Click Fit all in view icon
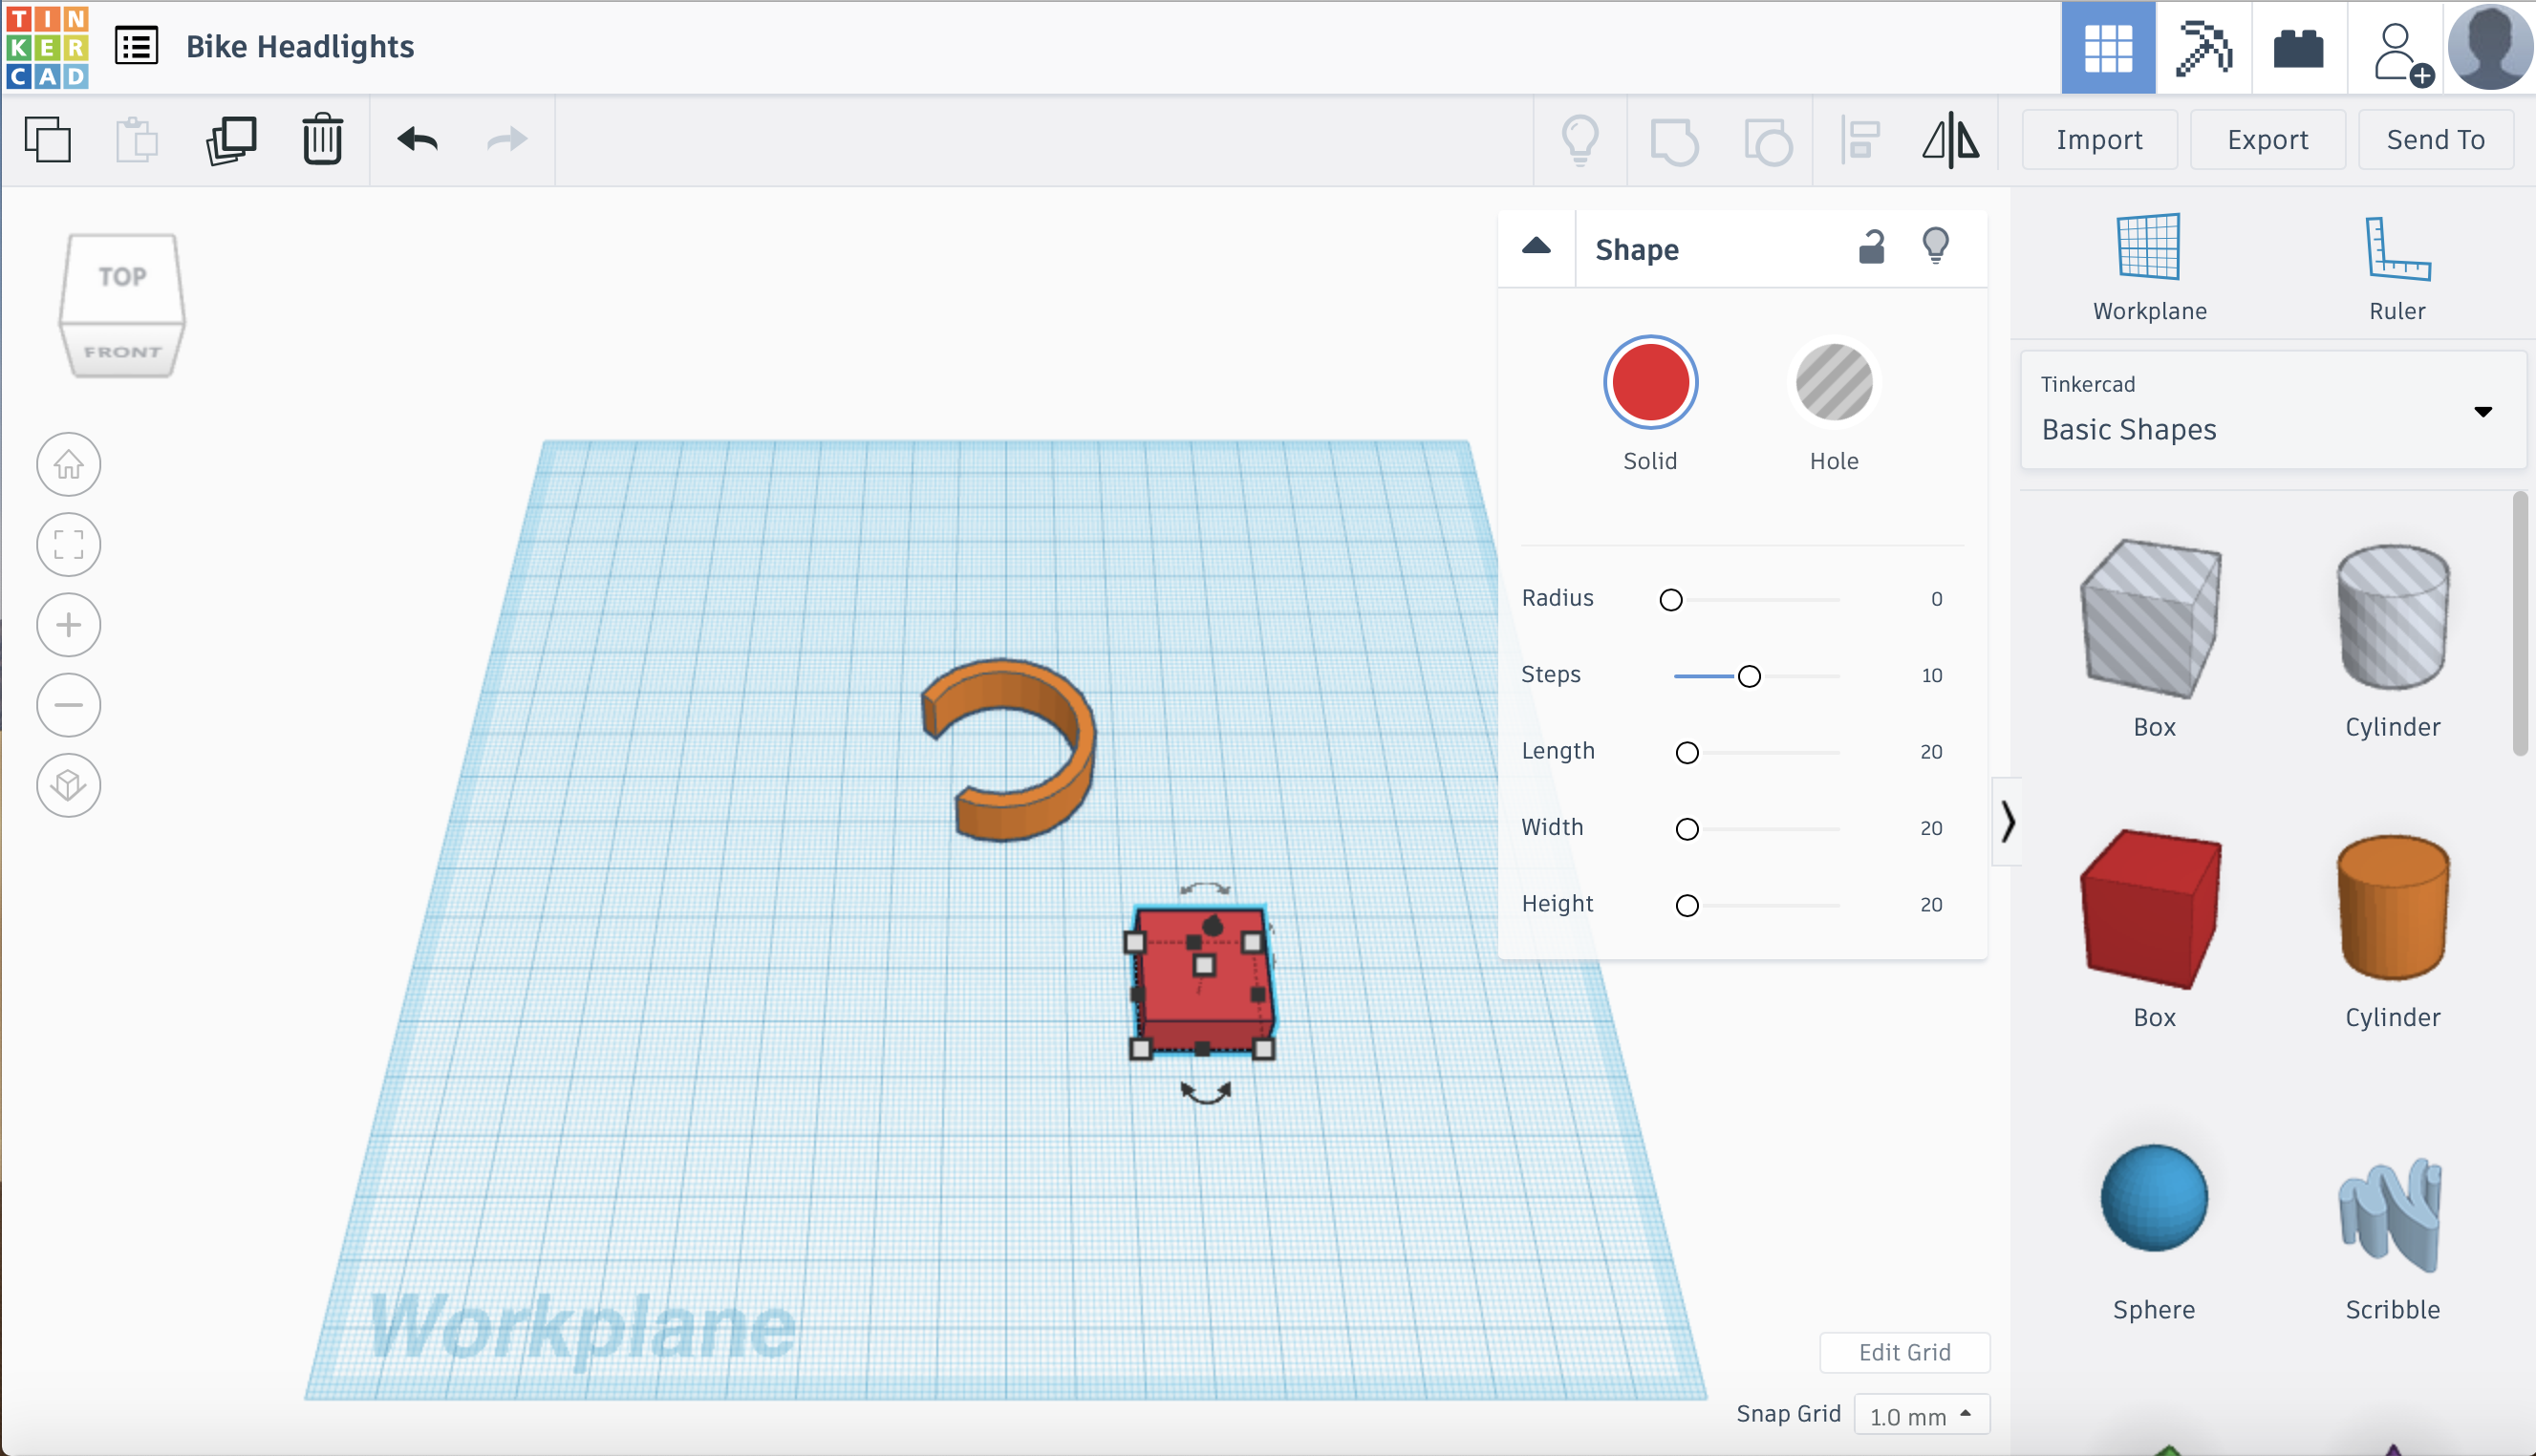This screenshot has width=2536, height=1456. click(68, 545)
